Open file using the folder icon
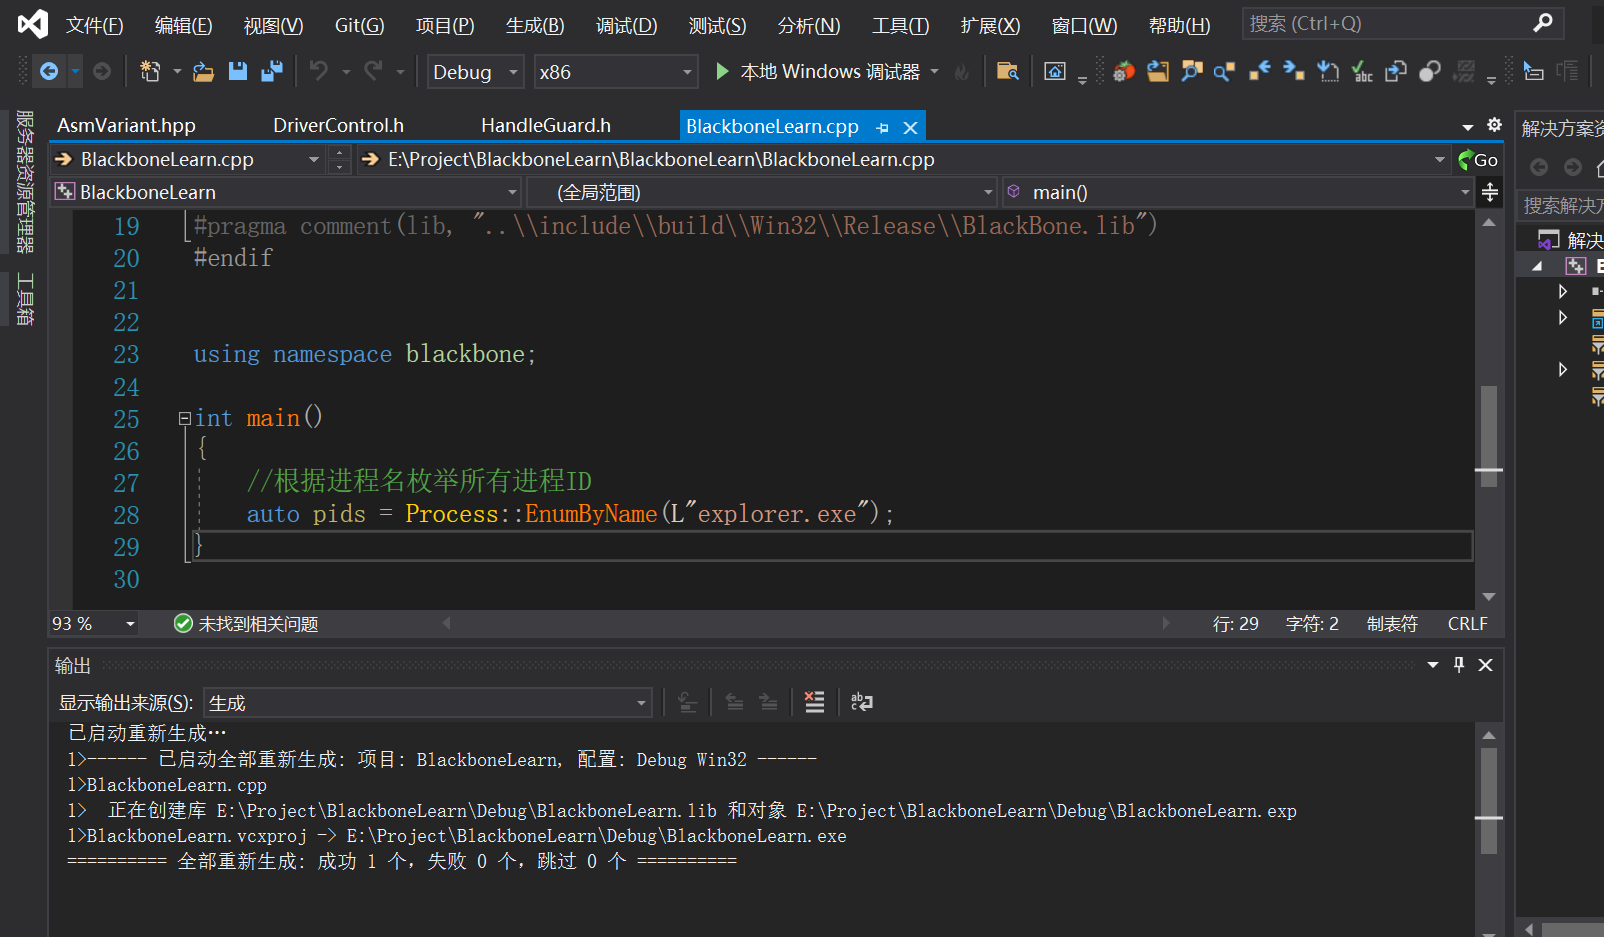This screenshot has width=1604, height=937. [203, 71]
